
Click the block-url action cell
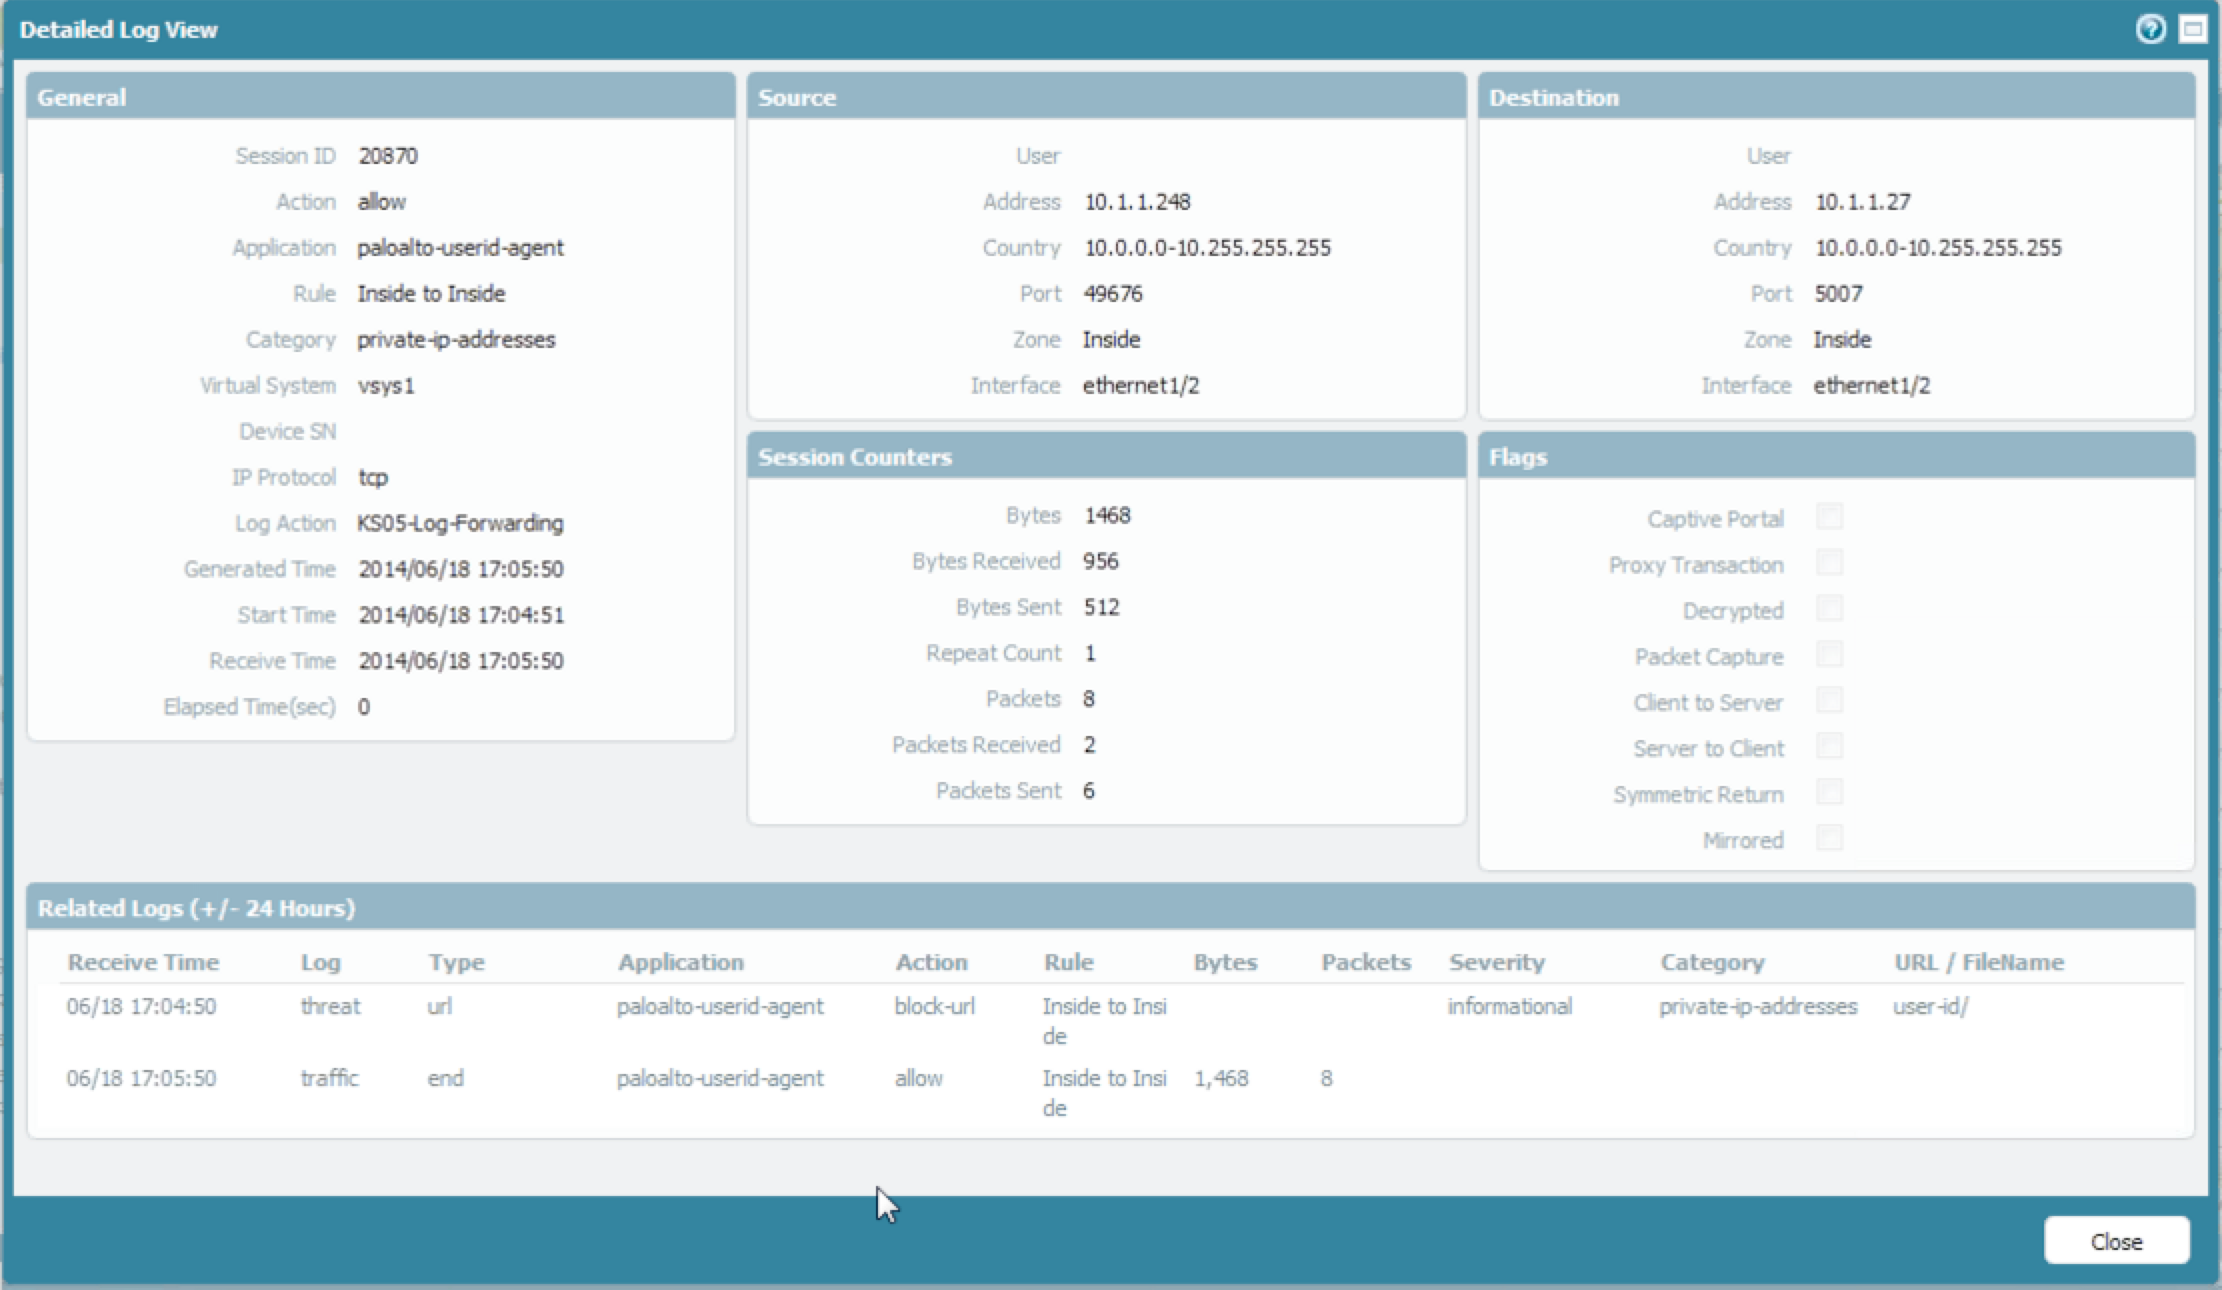(934, 1006)
